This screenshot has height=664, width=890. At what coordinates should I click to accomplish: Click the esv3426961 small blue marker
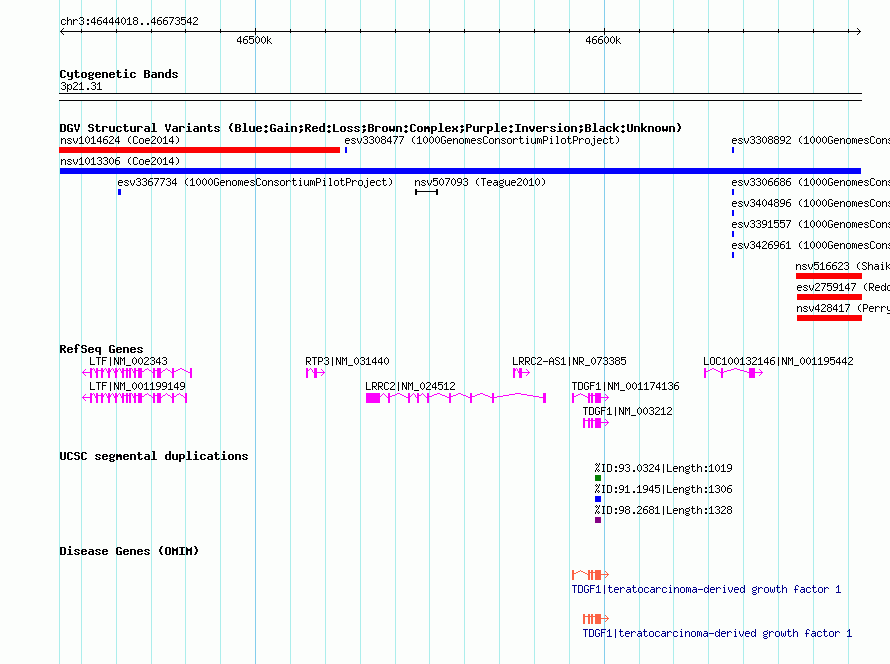[x=733, y=255]
